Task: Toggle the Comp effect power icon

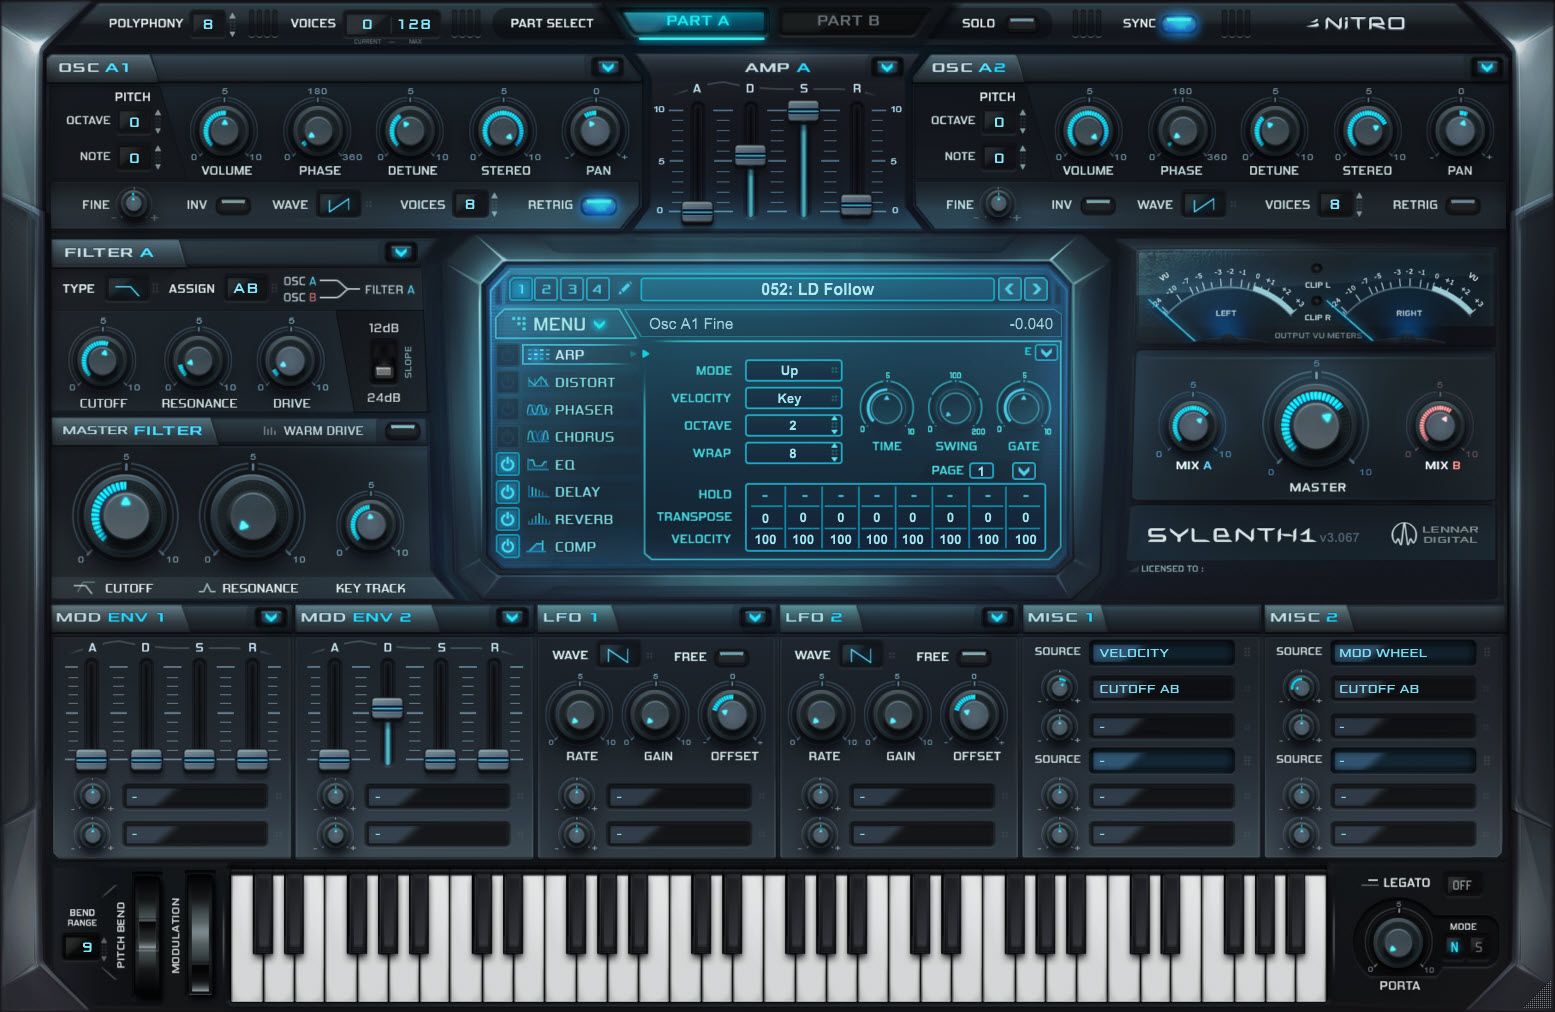Action: [508, 547]
